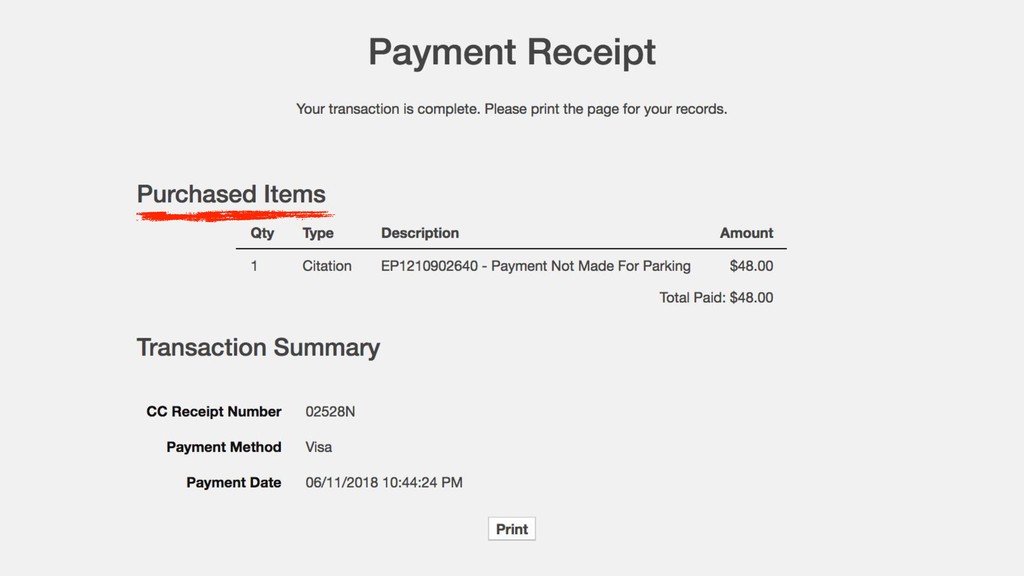Click the Total Paid $48.00 text
This screenshot has height=576, width=1024.
(716, 298)
